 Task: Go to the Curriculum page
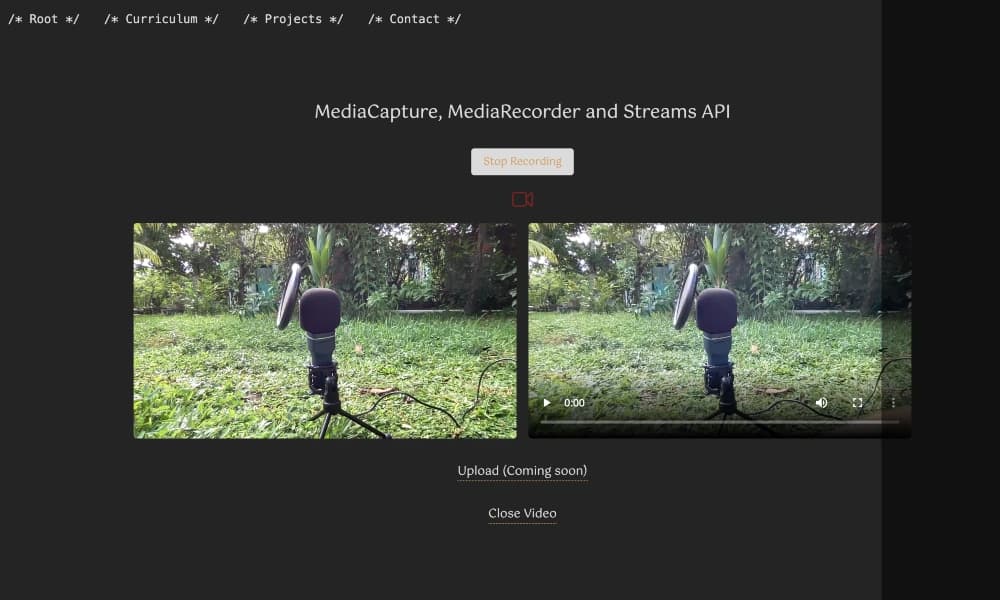tap(161, 19)
